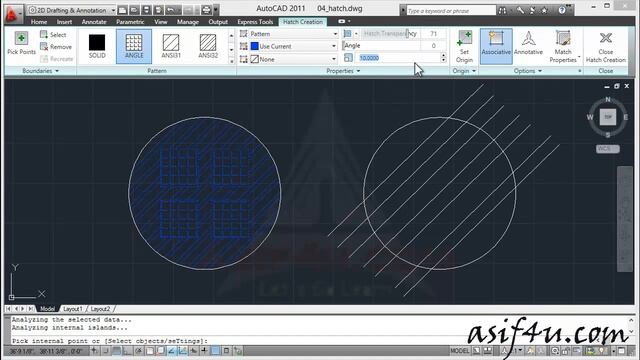Expand the Boundaries panel
The height and width of the screenshot is (360, 640).
click(40, 71)
